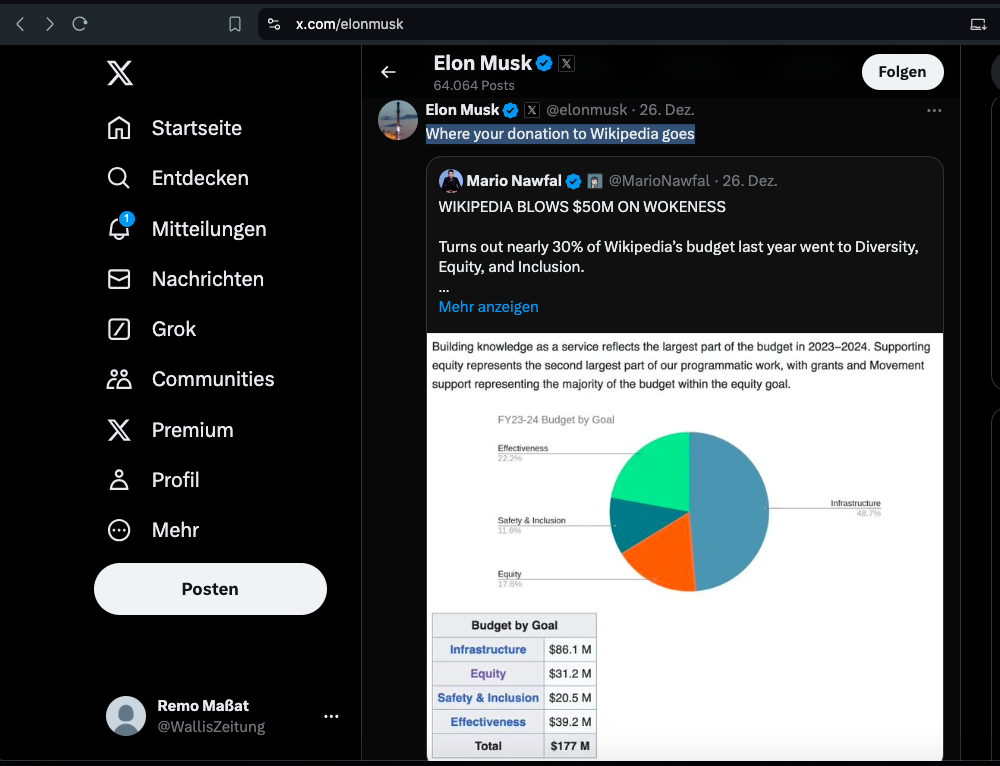Open the Communities menu label
This screenshot has width=1000, height=766.
pos(213,379)
